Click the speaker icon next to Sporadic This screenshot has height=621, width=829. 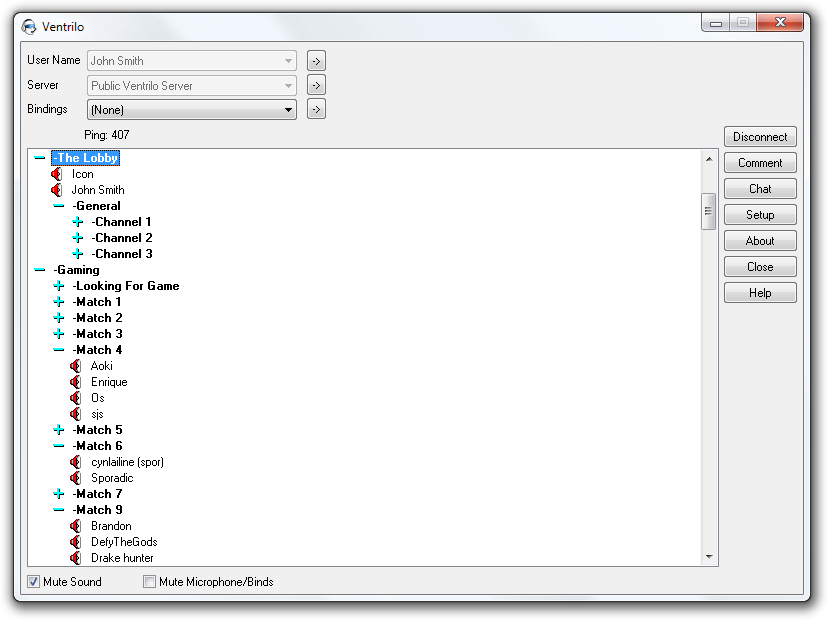76,478
